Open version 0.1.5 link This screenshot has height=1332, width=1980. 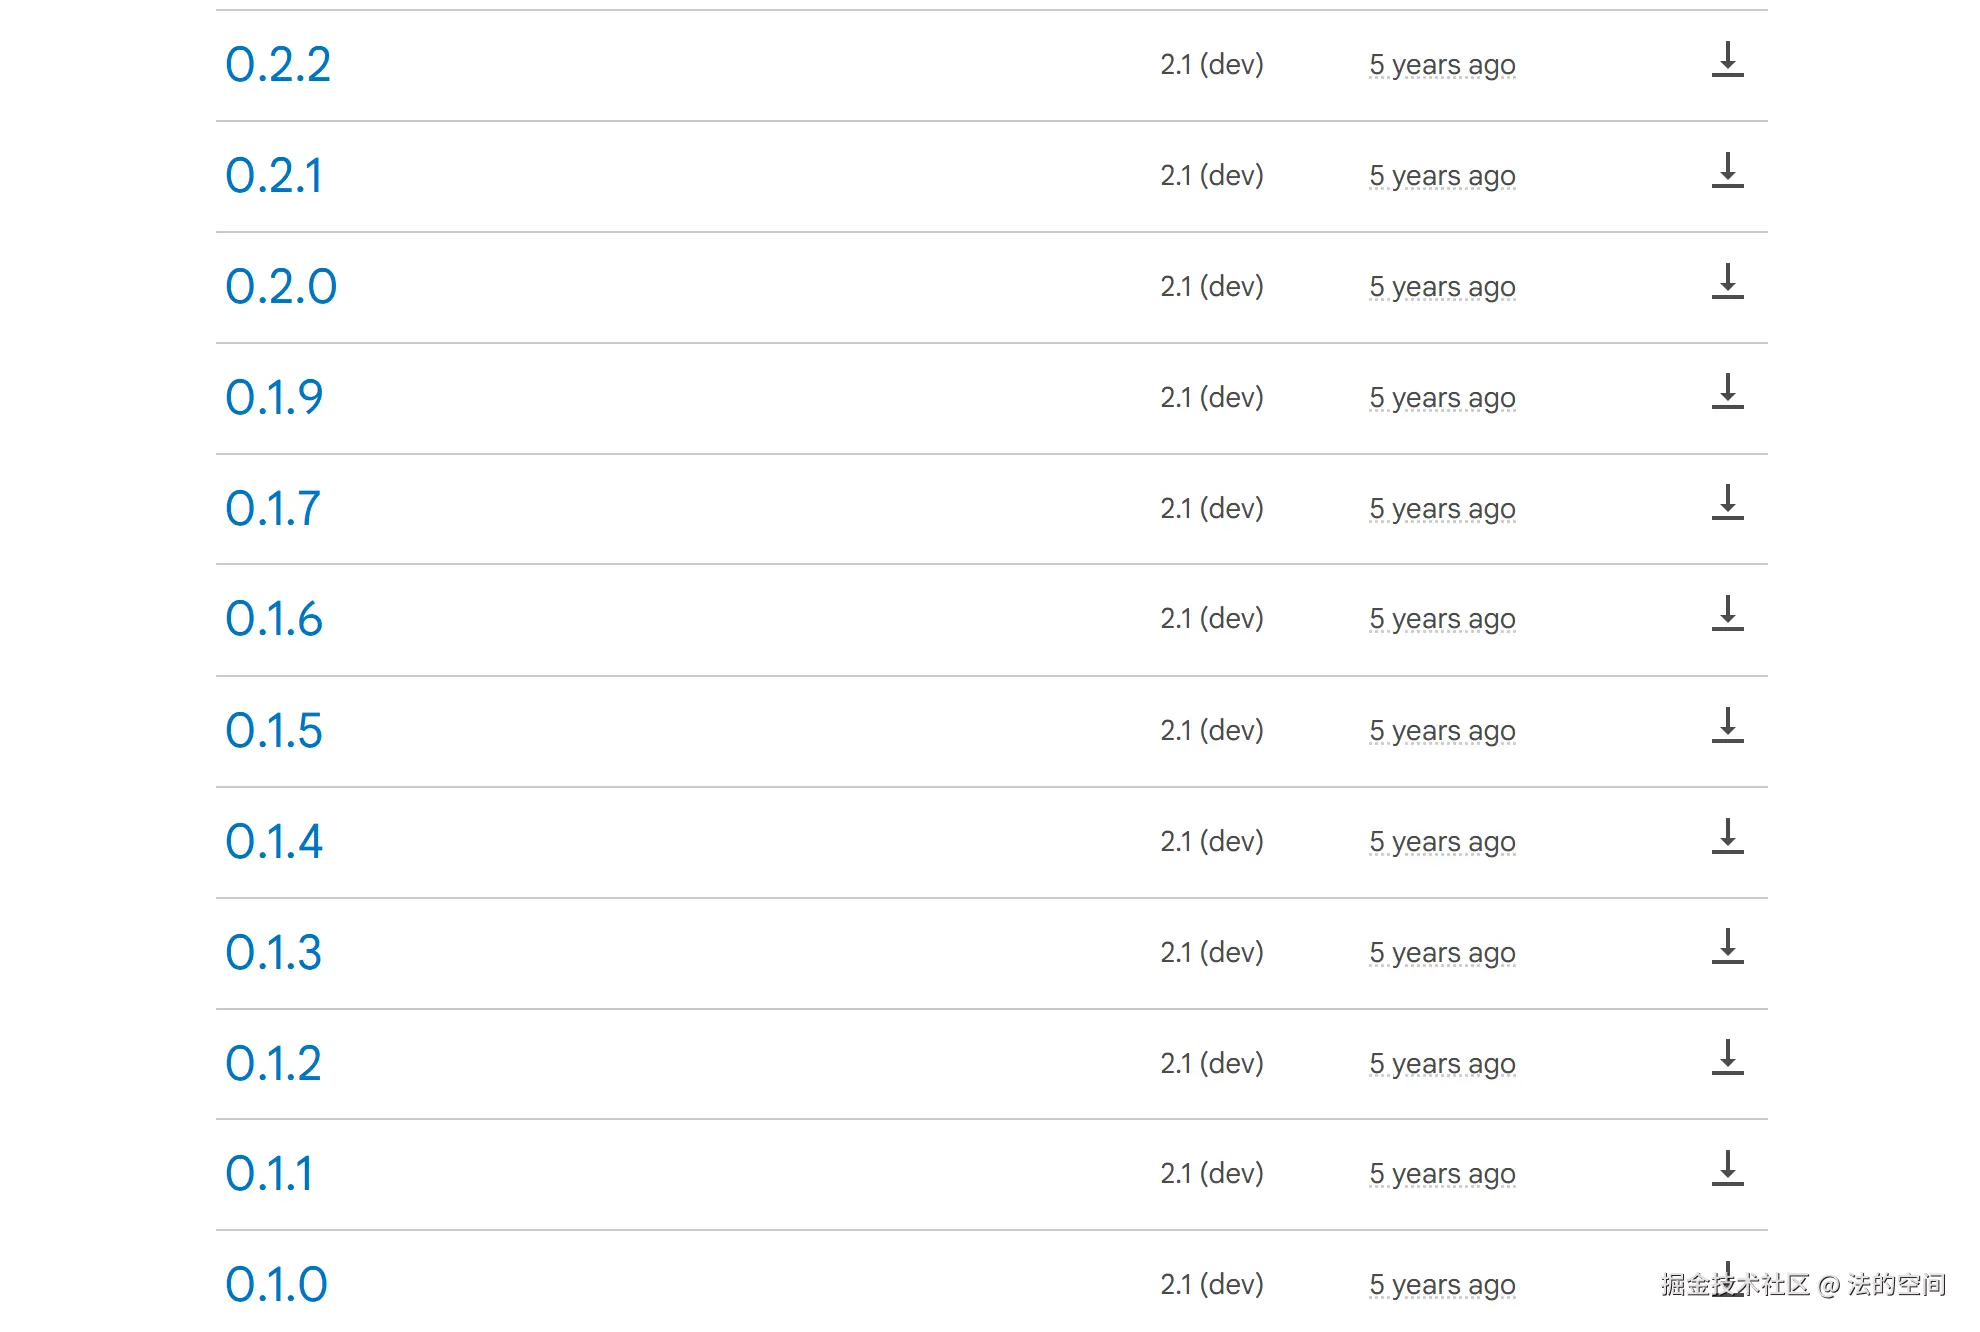pyautogui.click(x=274, y=731)
